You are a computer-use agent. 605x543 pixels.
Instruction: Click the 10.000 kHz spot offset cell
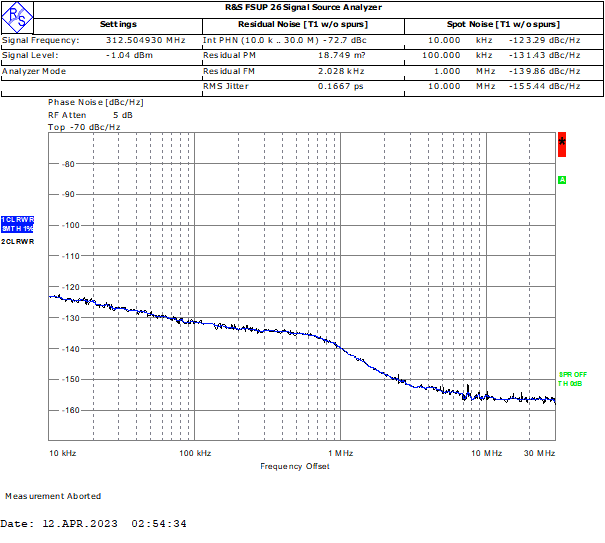click(x=460, y=40)
